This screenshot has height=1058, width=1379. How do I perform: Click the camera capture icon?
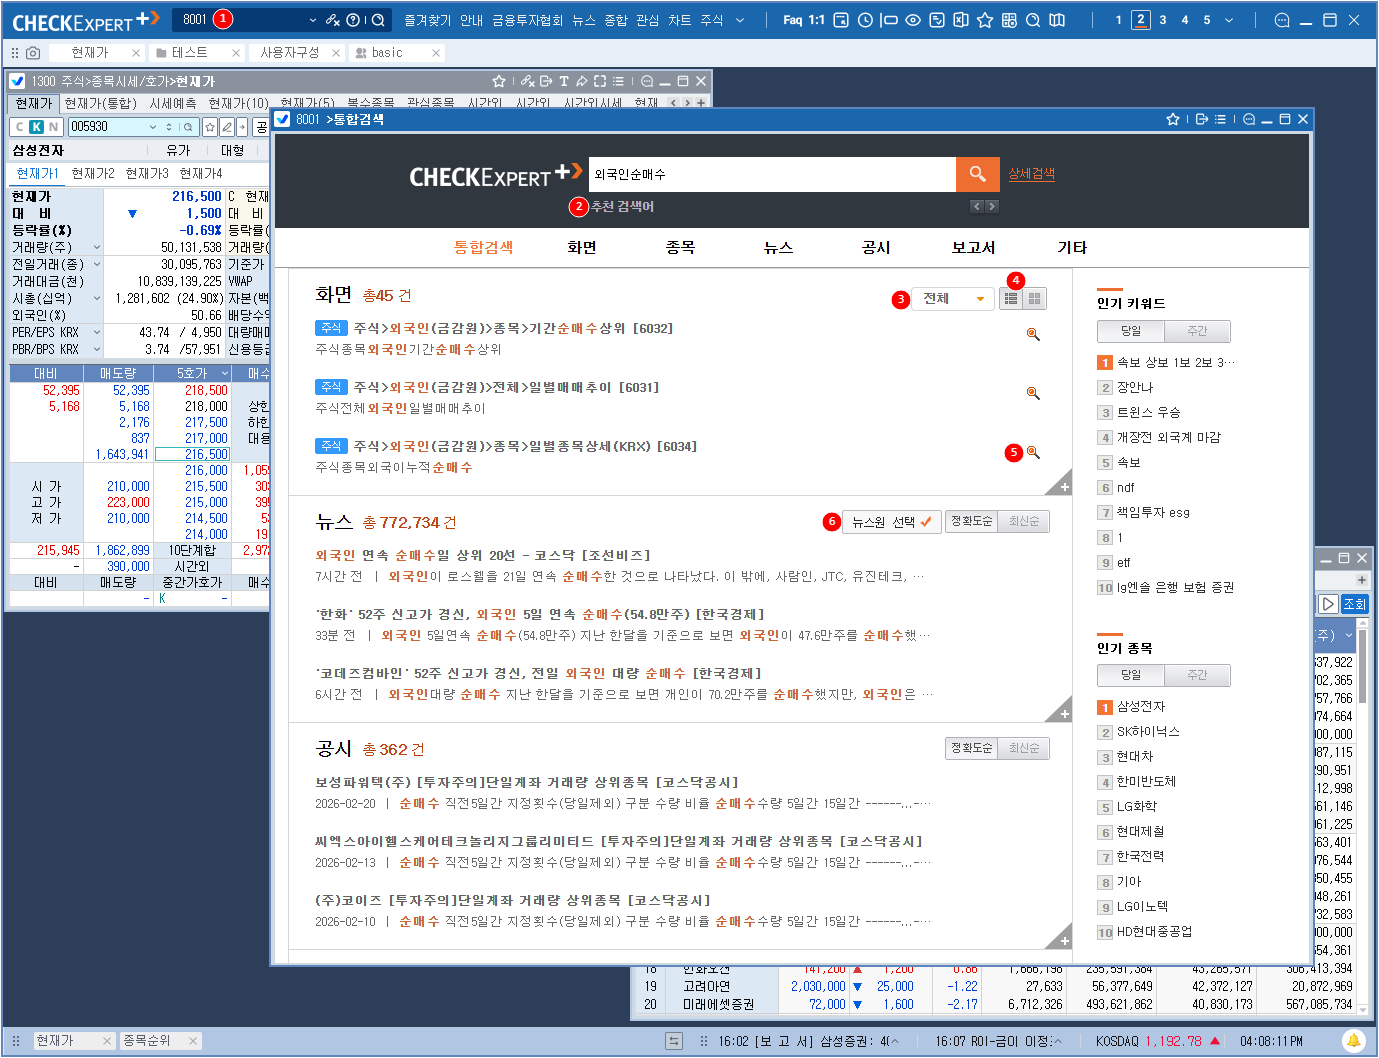33,53
